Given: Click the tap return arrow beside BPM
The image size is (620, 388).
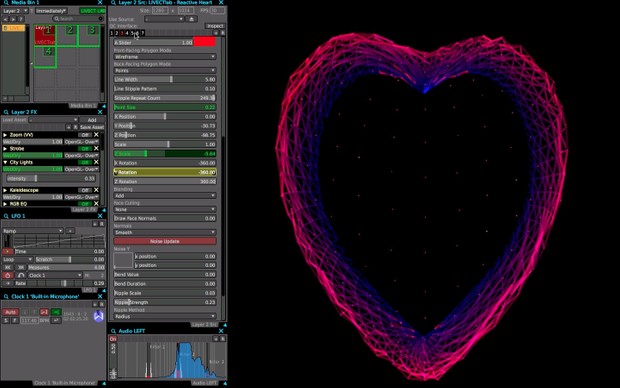Looking at the screenshot, I should (56, 320).
